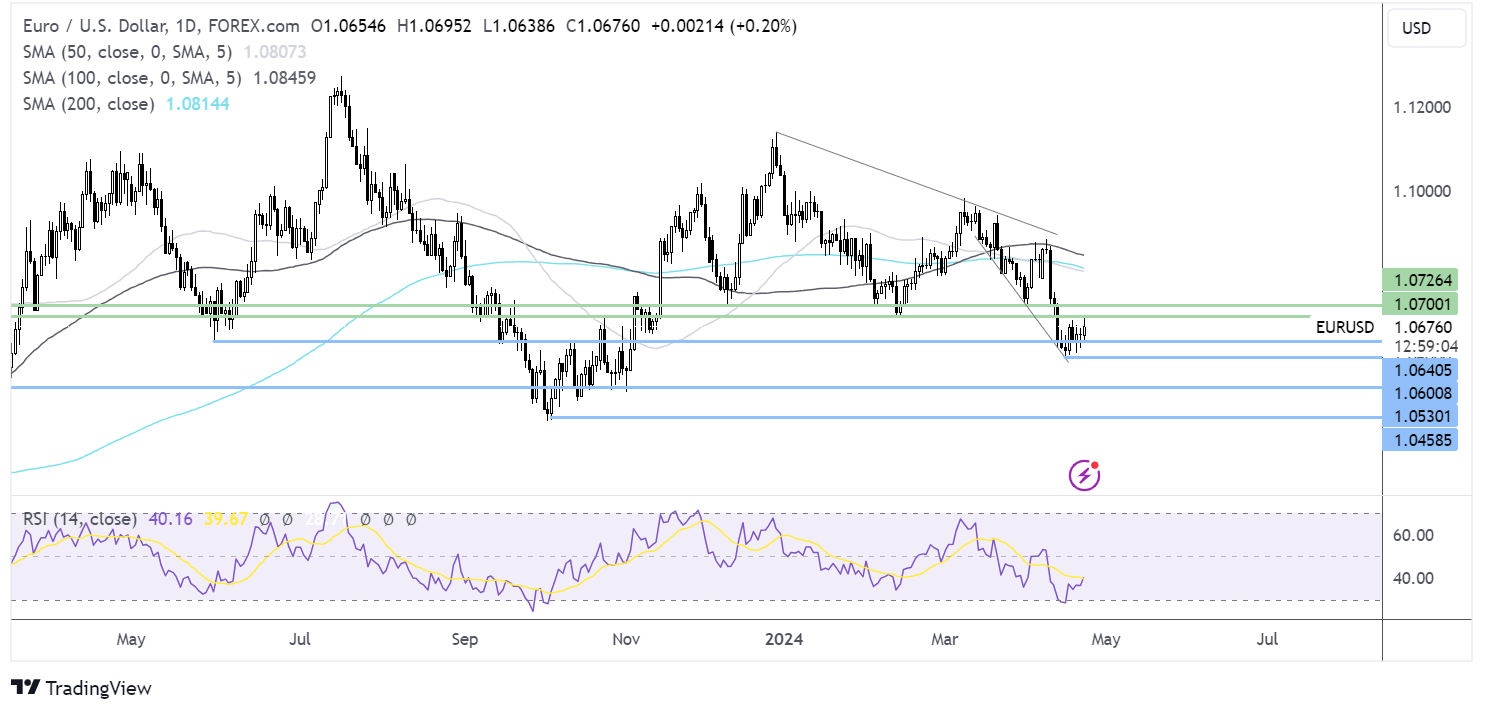Click the open value O1.06546 in header

click(x=350, y=27)
